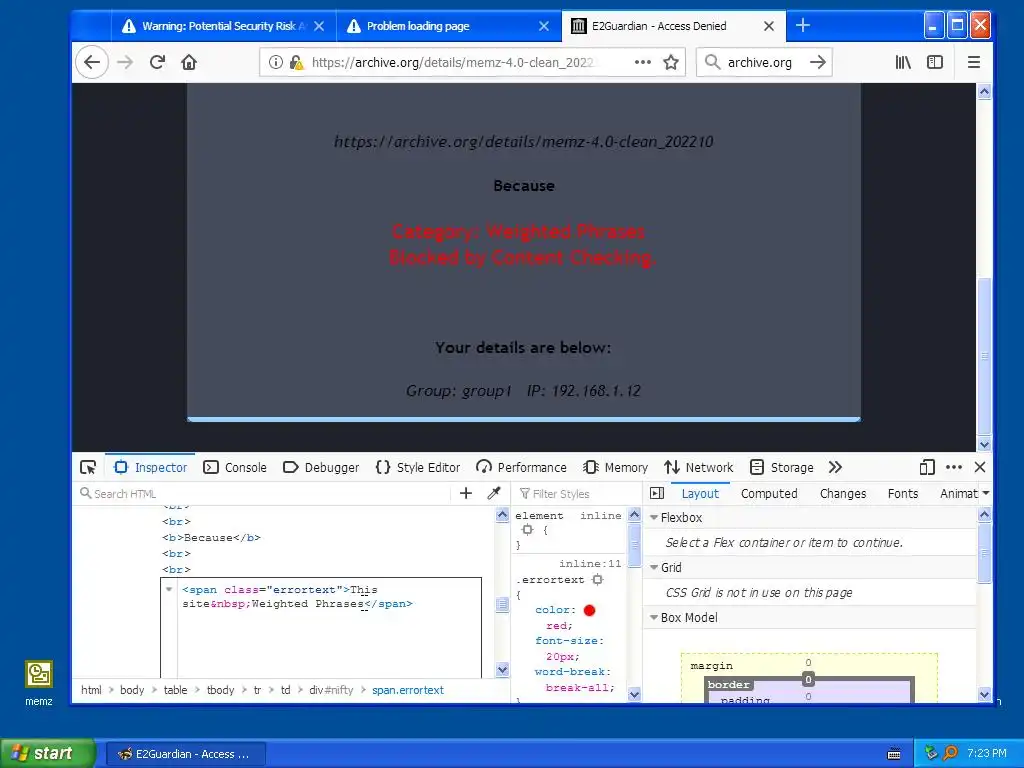The height and width of the screenshot is (768, 1024).
Task: Collapse the Box Model section
Action: pyautogui.click(x=654, y=618)
